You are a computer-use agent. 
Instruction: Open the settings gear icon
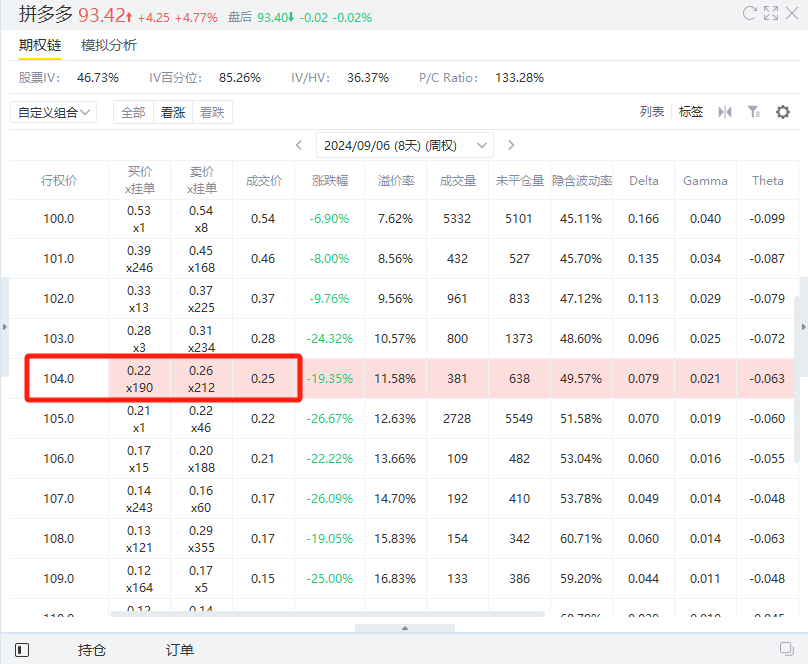pyautogui.click(x=783, y=112)
